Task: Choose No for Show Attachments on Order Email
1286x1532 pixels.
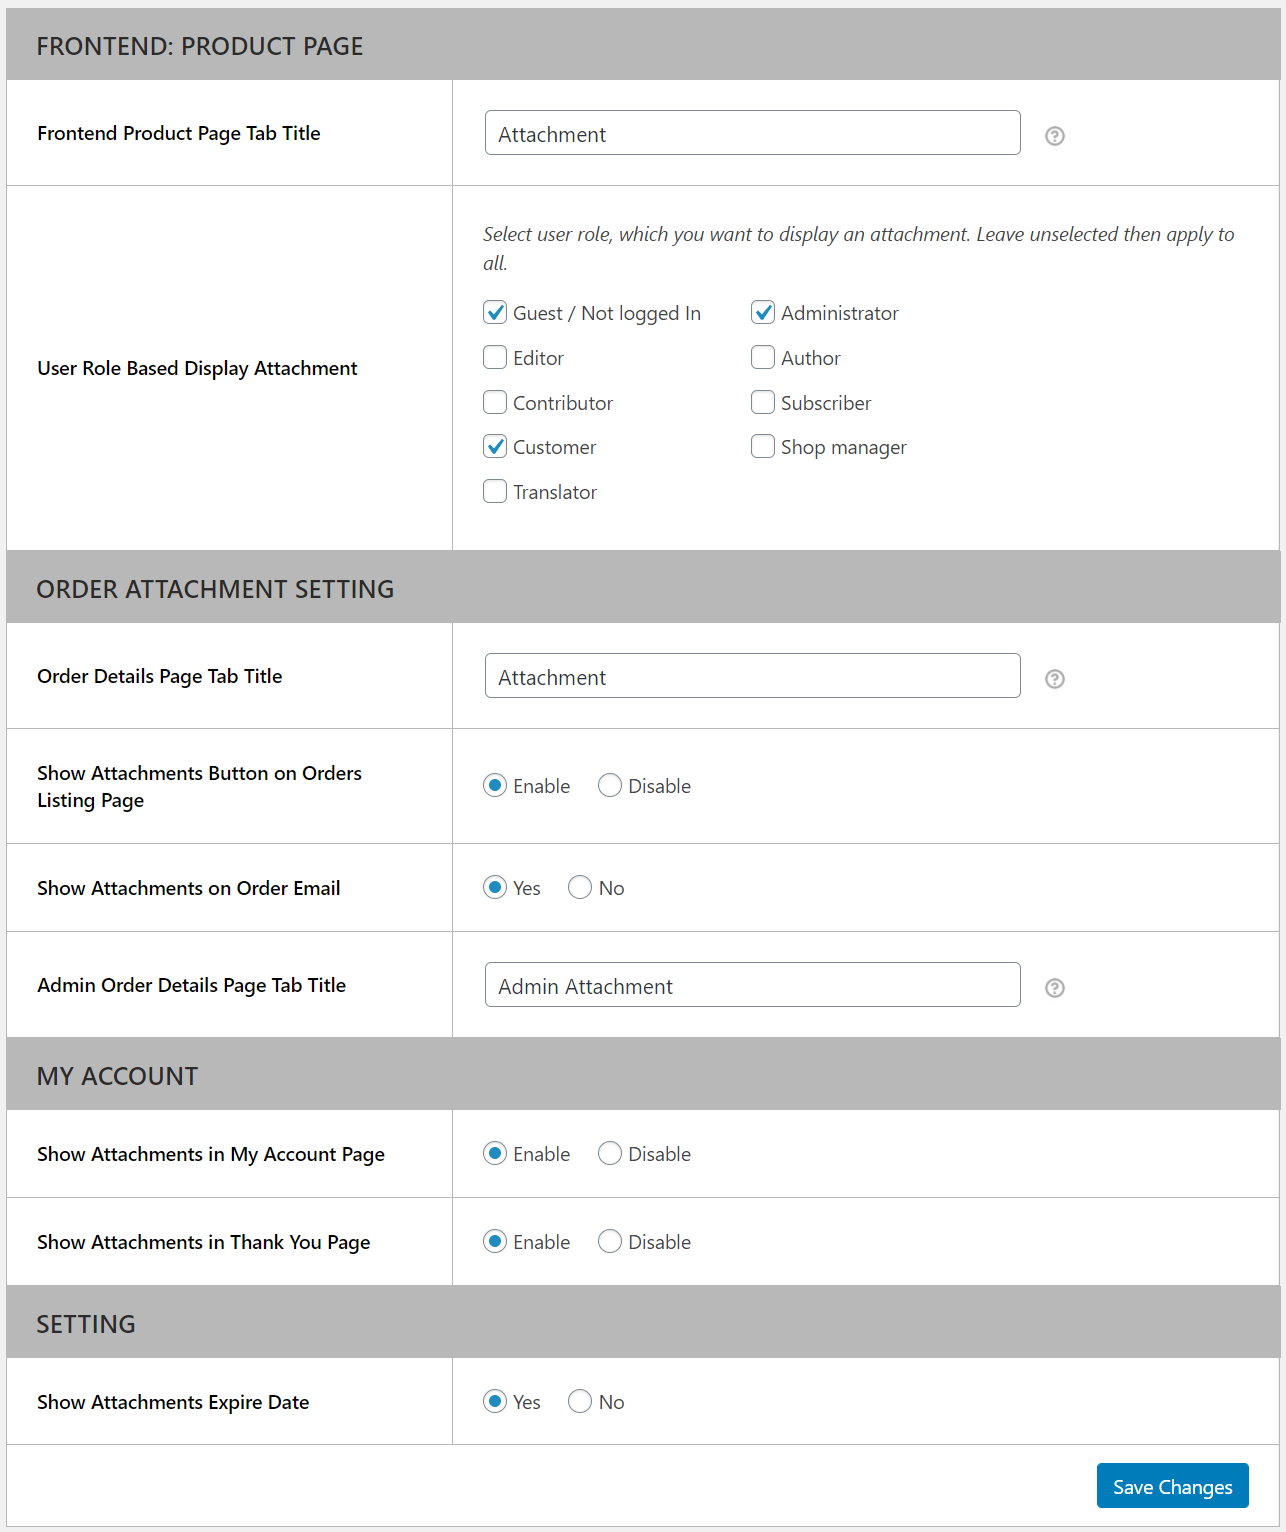Action: (x=580, y=887)
